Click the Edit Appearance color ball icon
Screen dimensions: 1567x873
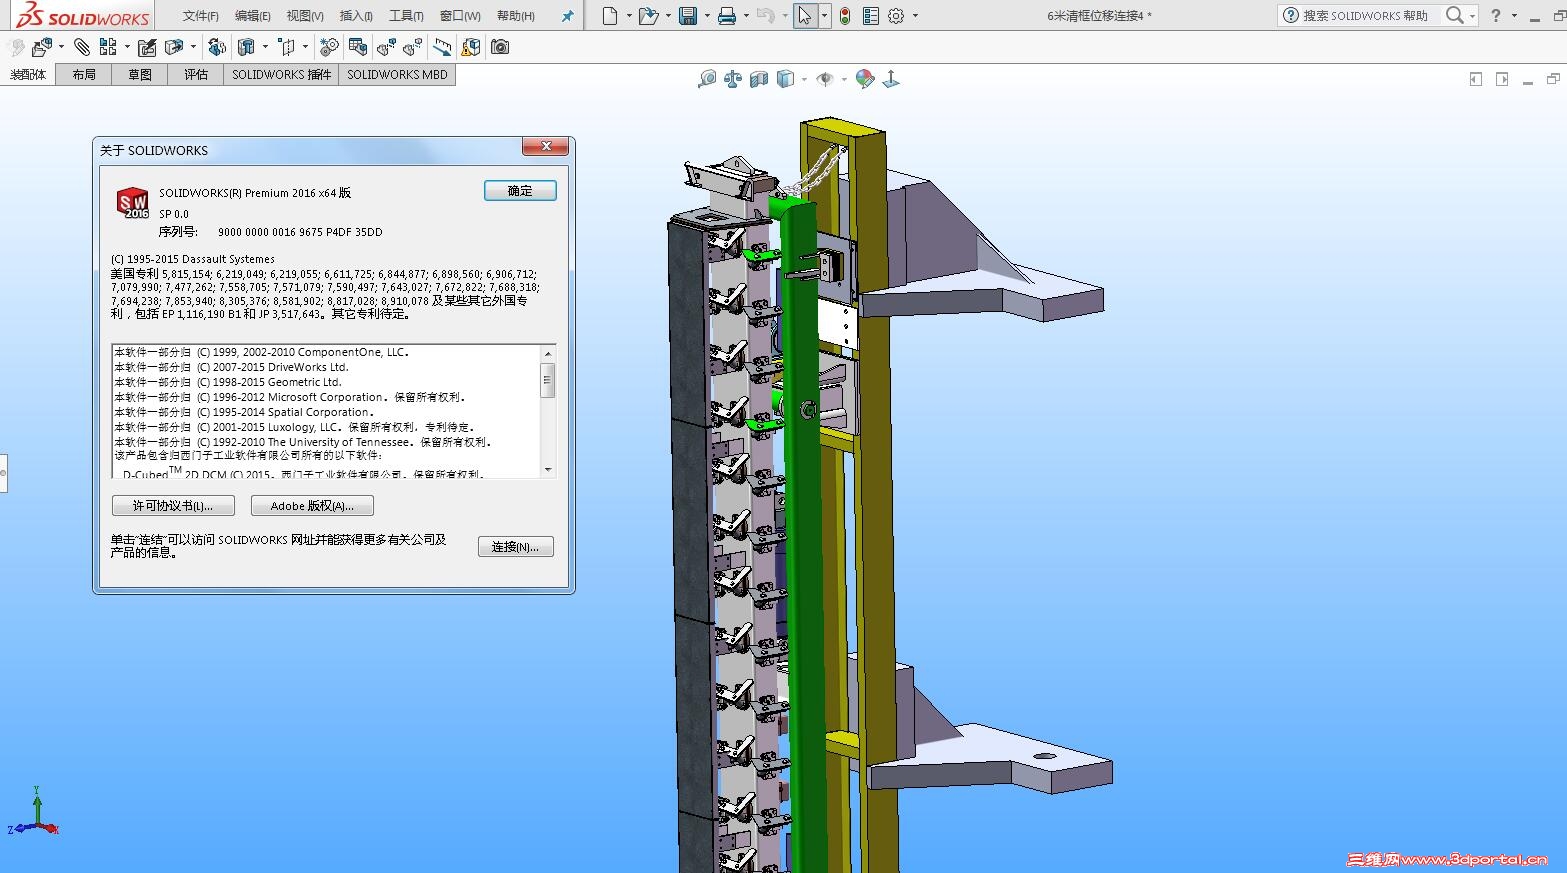coord(865,79)
